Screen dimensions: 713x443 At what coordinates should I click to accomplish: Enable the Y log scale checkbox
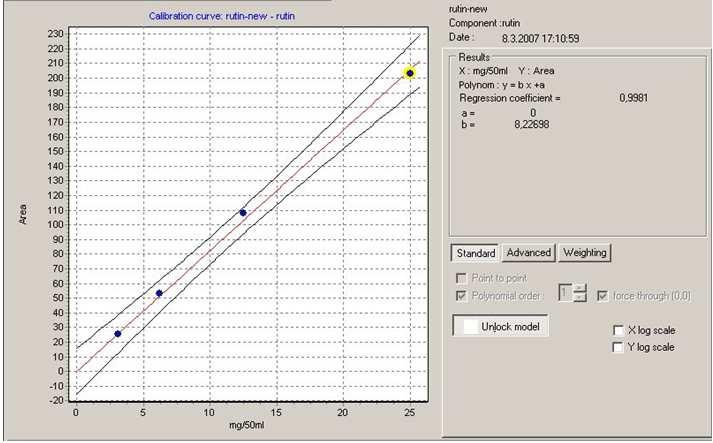point(618,347)
